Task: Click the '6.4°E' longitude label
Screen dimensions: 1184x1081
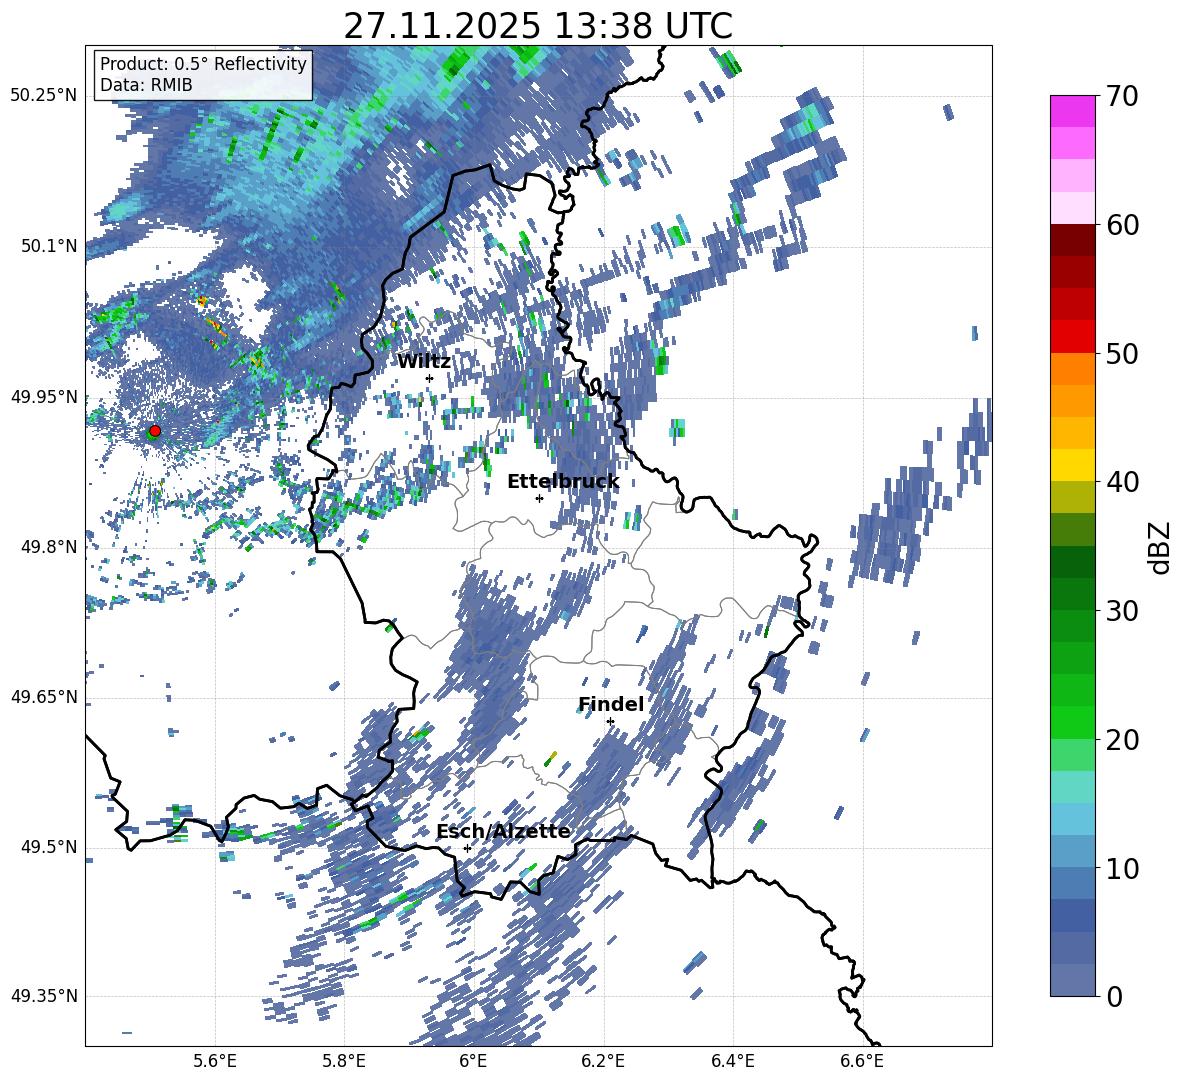Action: [732, 1061]
